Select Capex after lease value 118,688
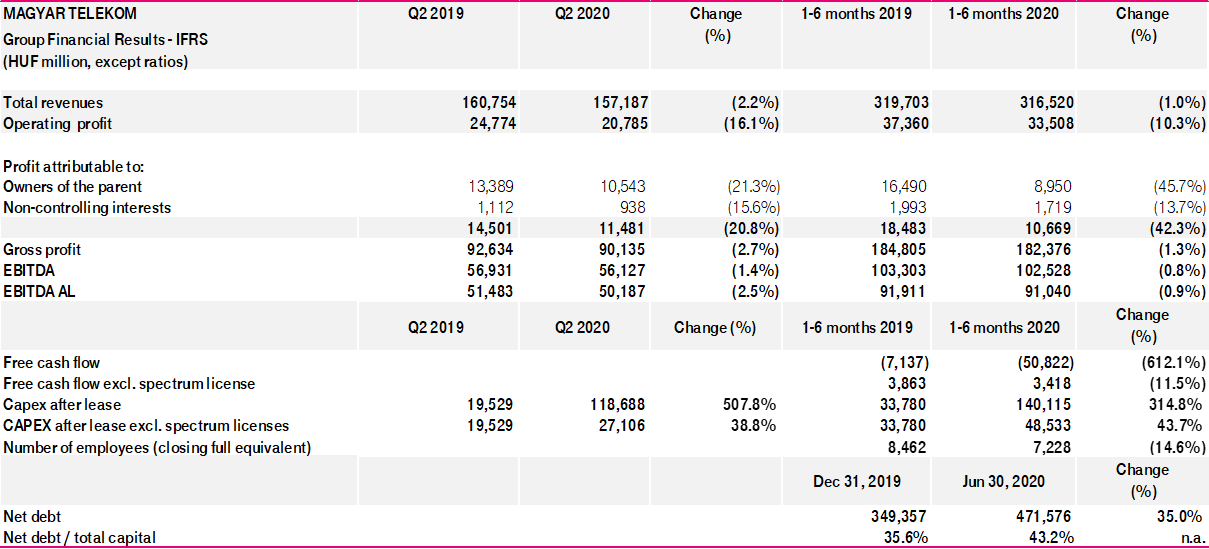 pos(616,404)
